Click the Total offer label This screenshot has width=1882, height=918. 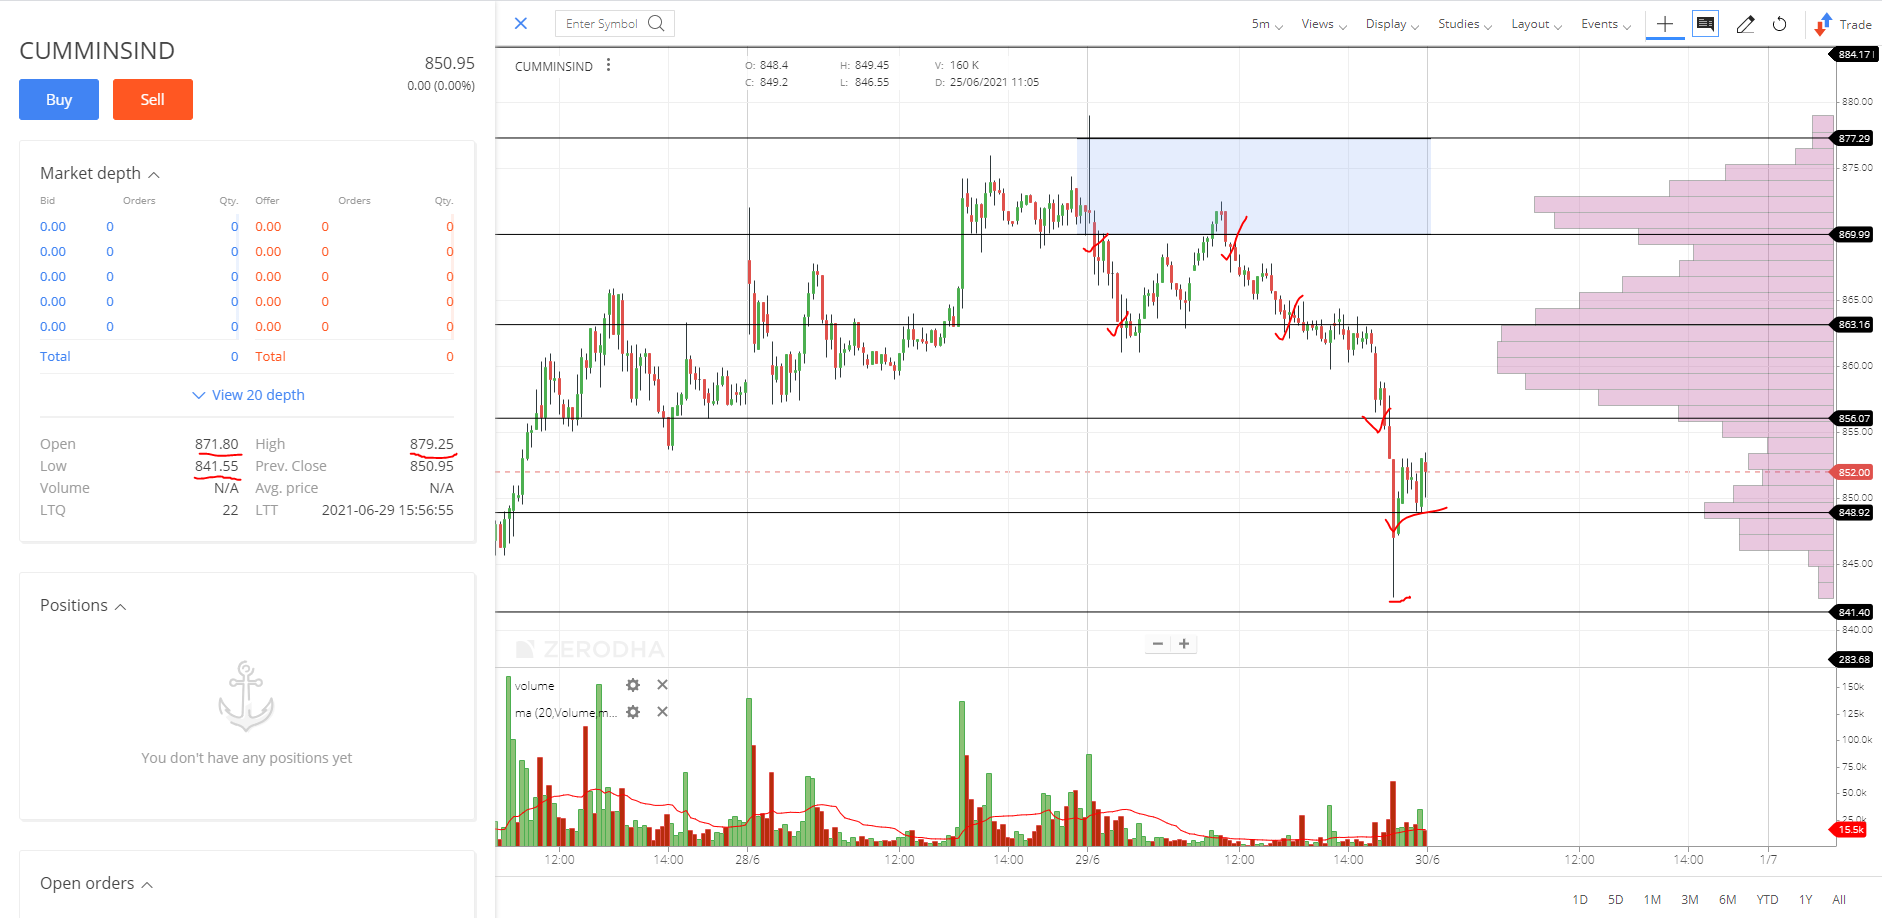(x=270, y=357)
